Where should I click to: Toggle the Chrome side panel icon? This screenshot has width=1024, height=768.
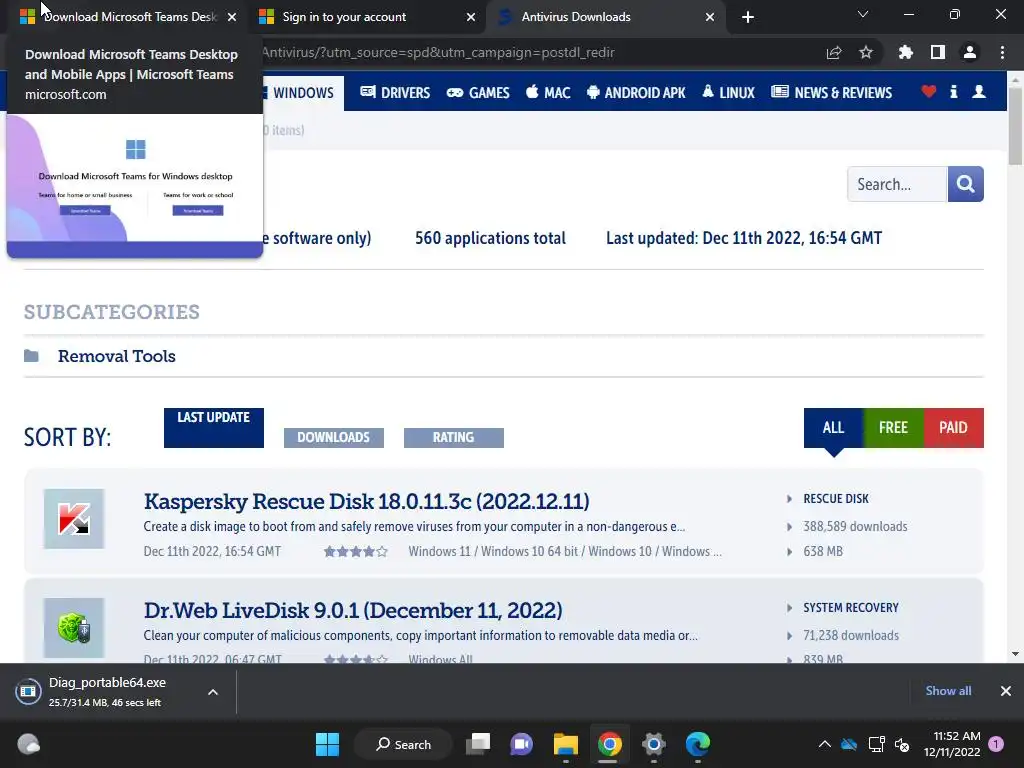pyautogui.click(x=938, y=53)
